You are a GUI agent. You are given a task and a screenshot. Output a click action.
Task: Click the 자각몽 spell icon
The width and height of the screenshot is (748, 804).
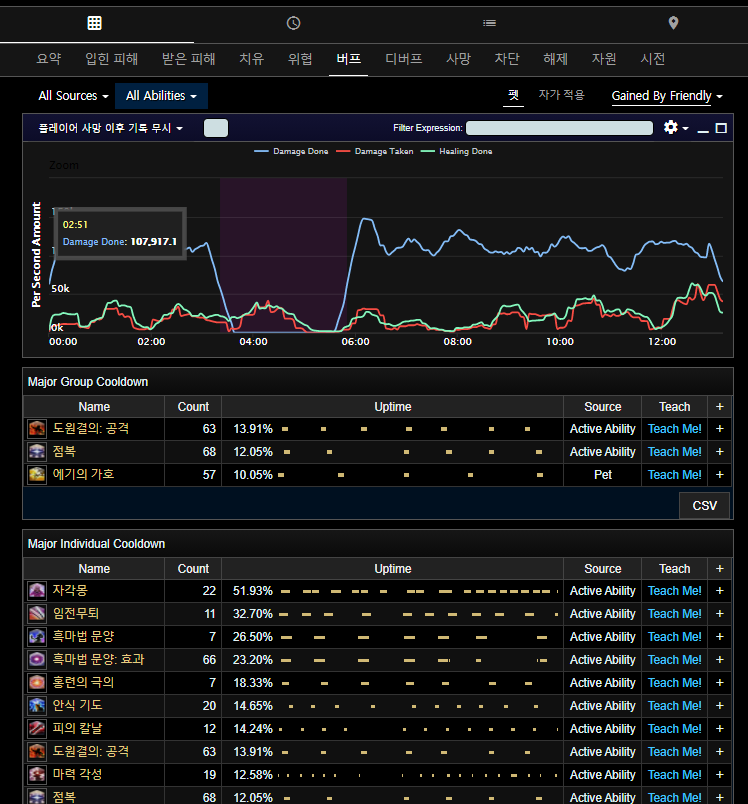pos(37,591)
